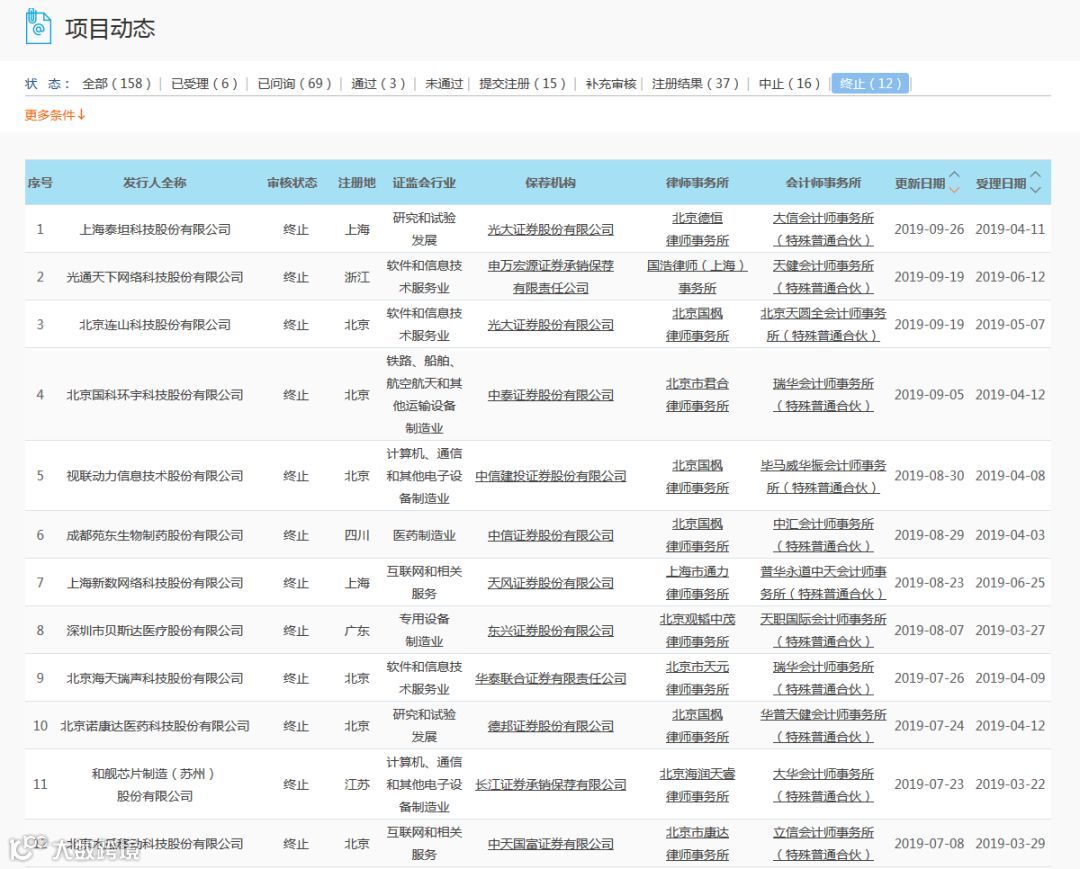
Task: Click issuer 和舰芯片制造（苏州）股份有限公司
Action: click(x=155, y=784)
